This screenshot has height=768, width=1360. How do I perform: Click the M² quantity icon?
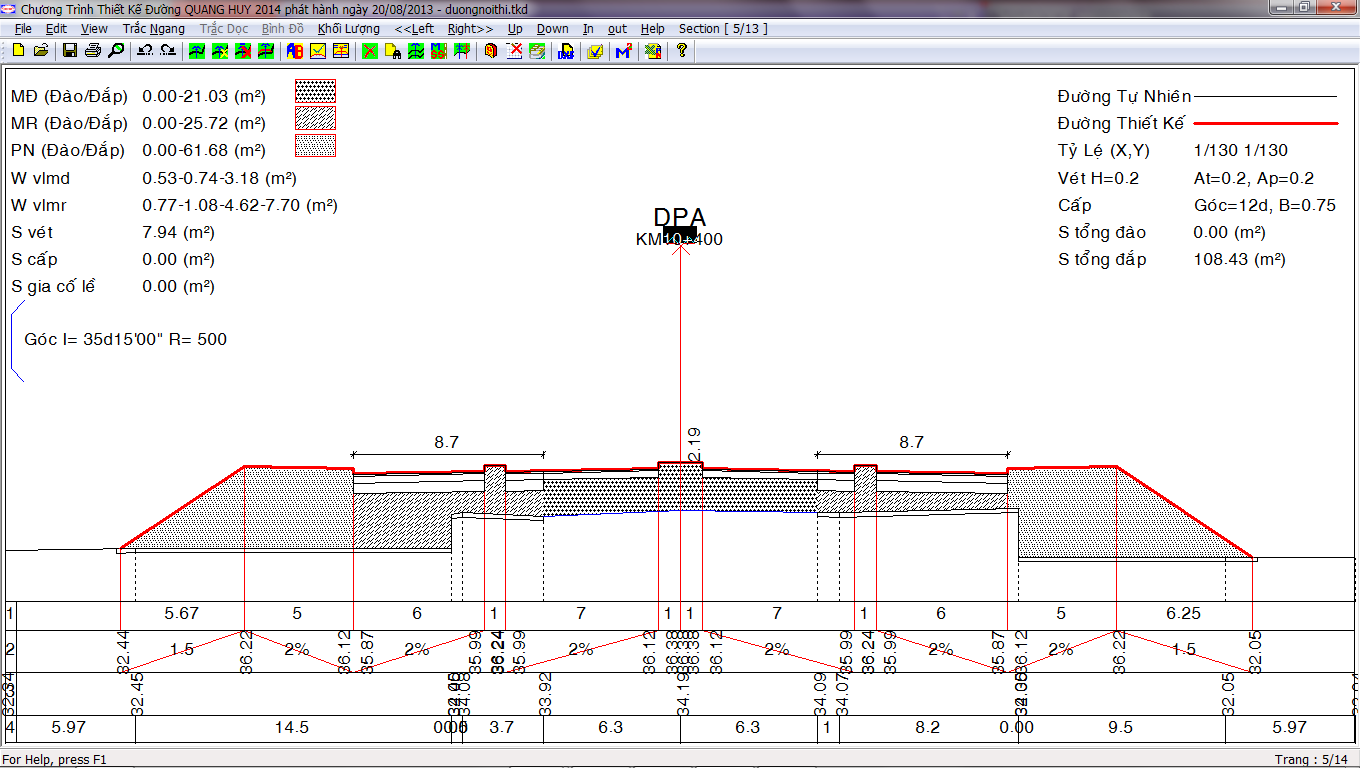pos(624,50)
